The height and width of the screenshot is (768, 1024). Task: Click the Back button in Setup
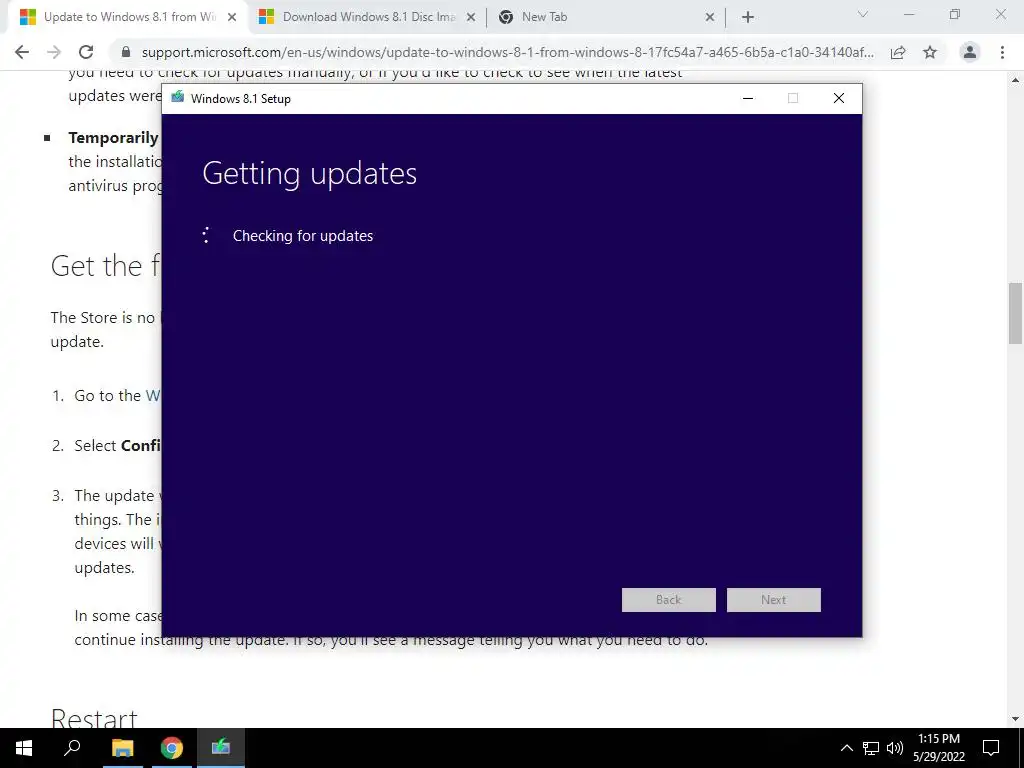click(669, 600)
